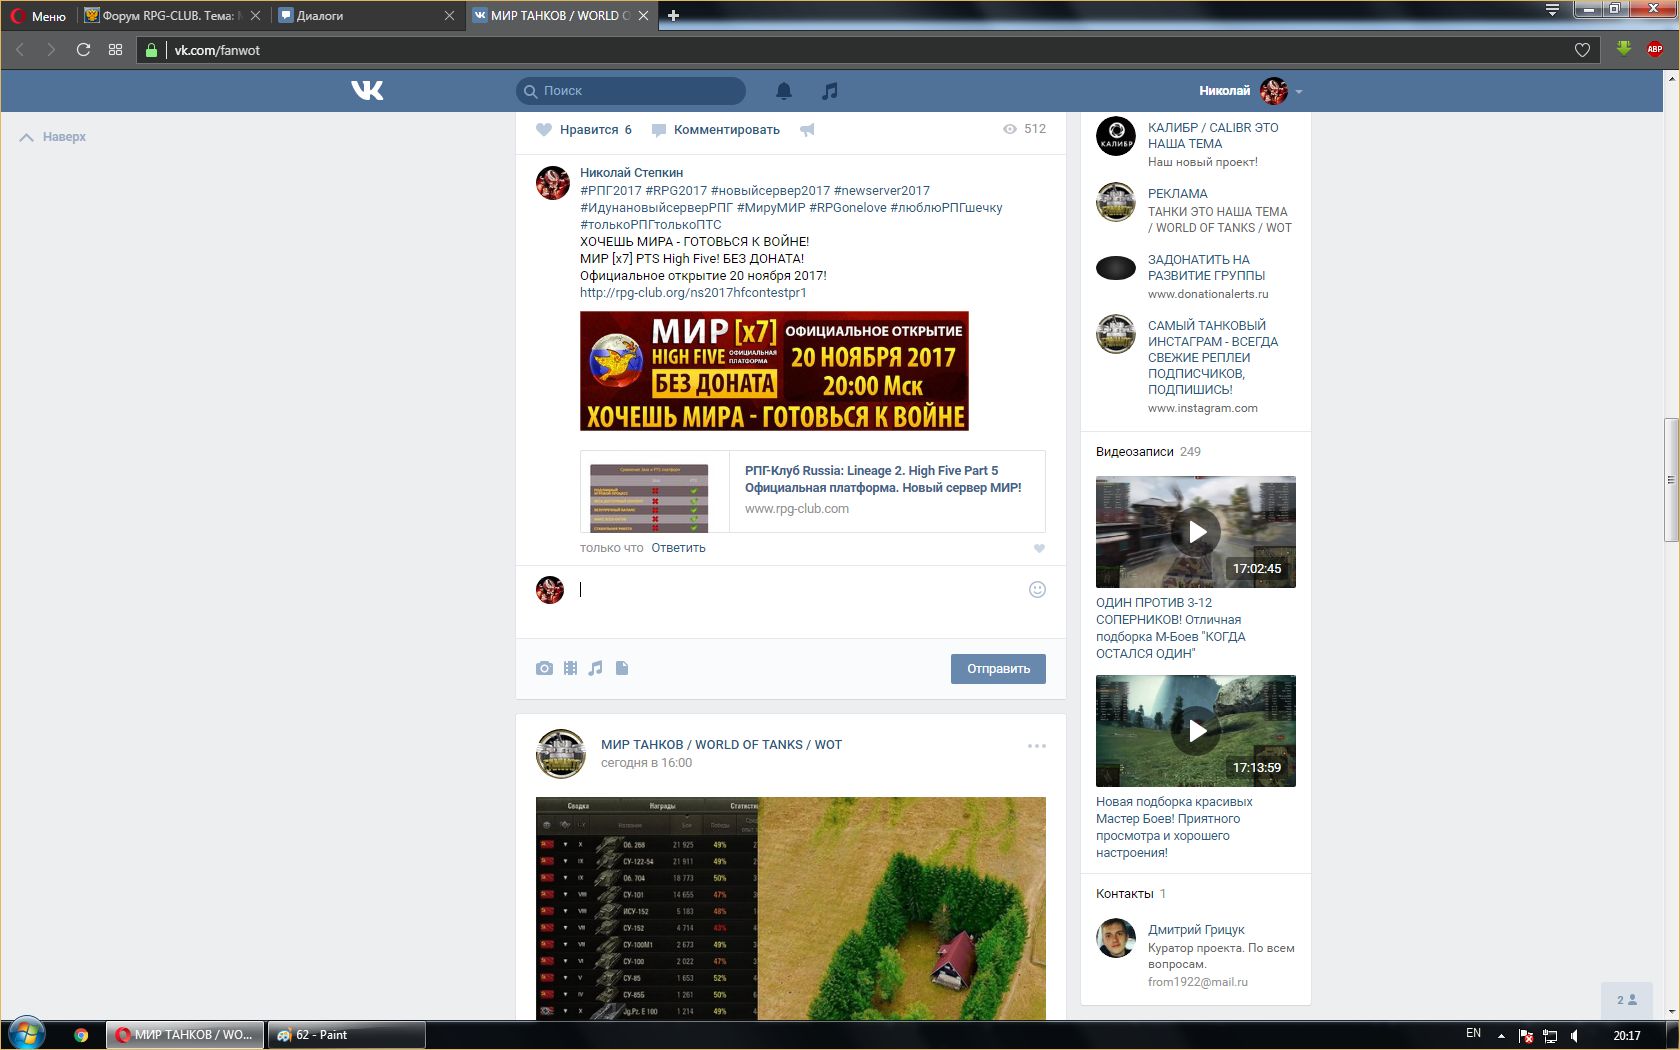Open САМЫЙ ТАНКОВЫЙ ИНСТАГРАМ link
Image resolution: width=1680 pixels, height=1050 pixels.
1213,357
